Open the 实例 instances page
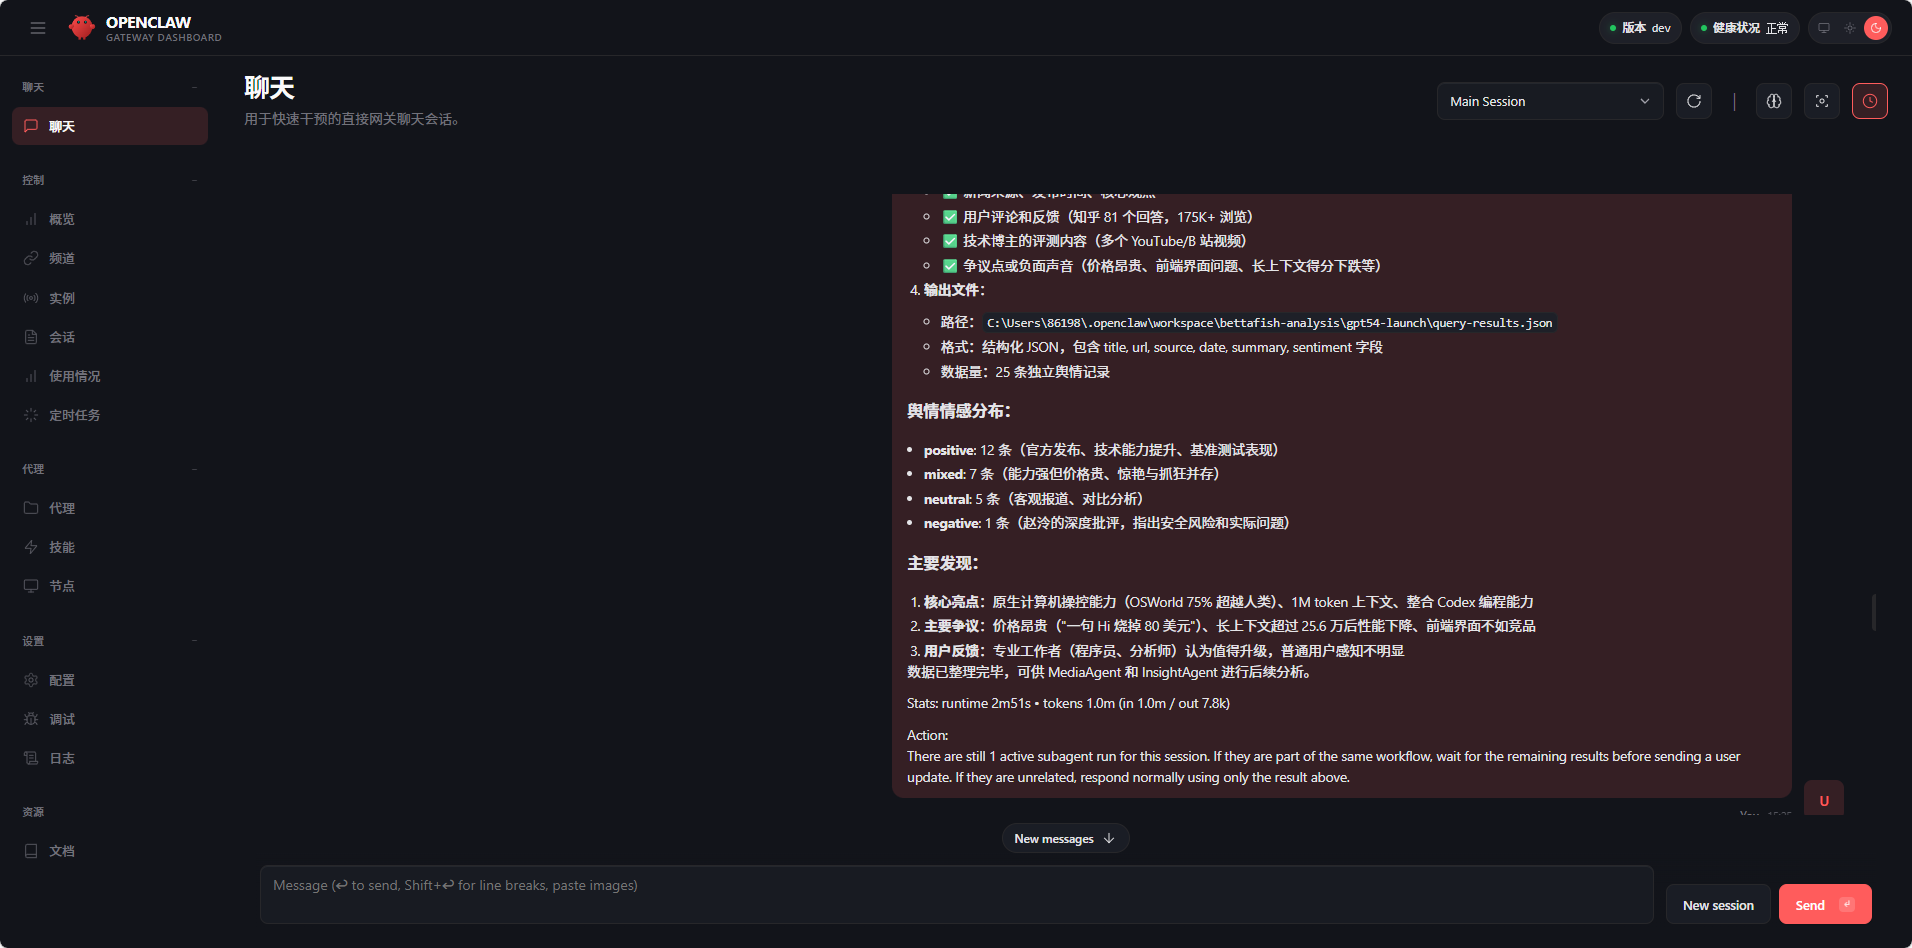 coord(110,298)
